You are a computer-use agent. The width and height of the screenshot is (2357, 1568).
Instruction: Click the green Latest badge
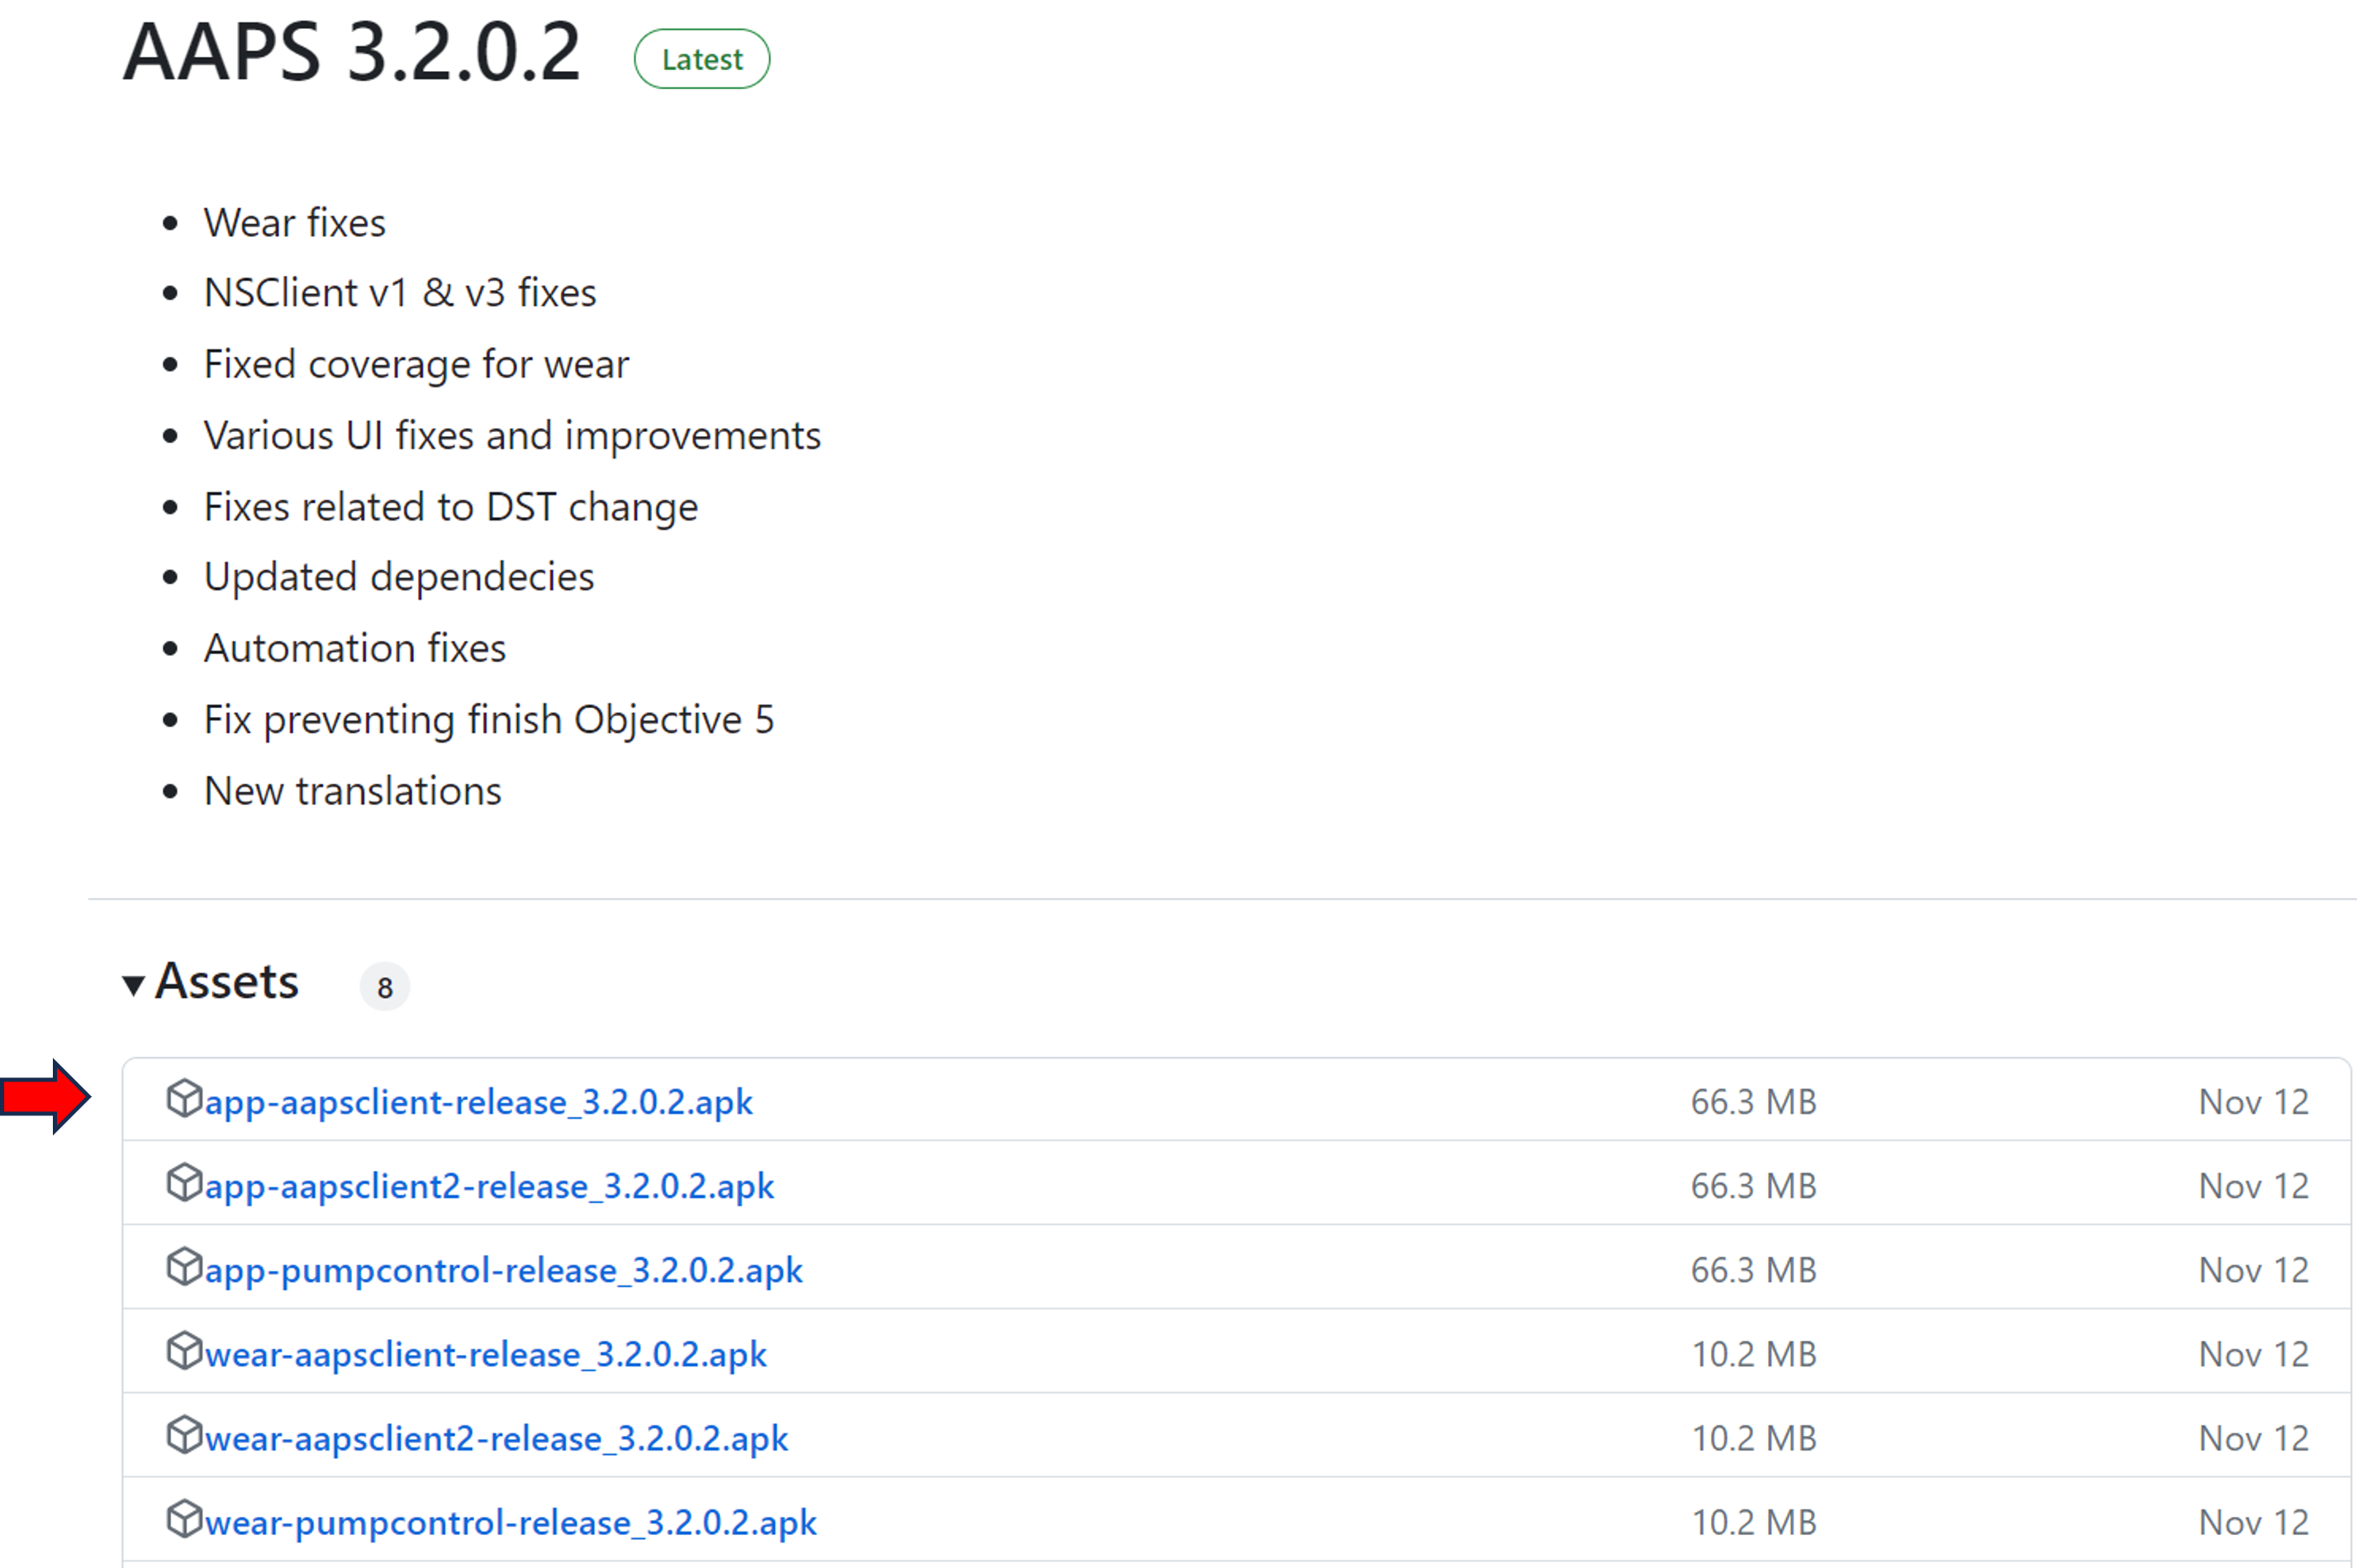(x=702, y=59)
